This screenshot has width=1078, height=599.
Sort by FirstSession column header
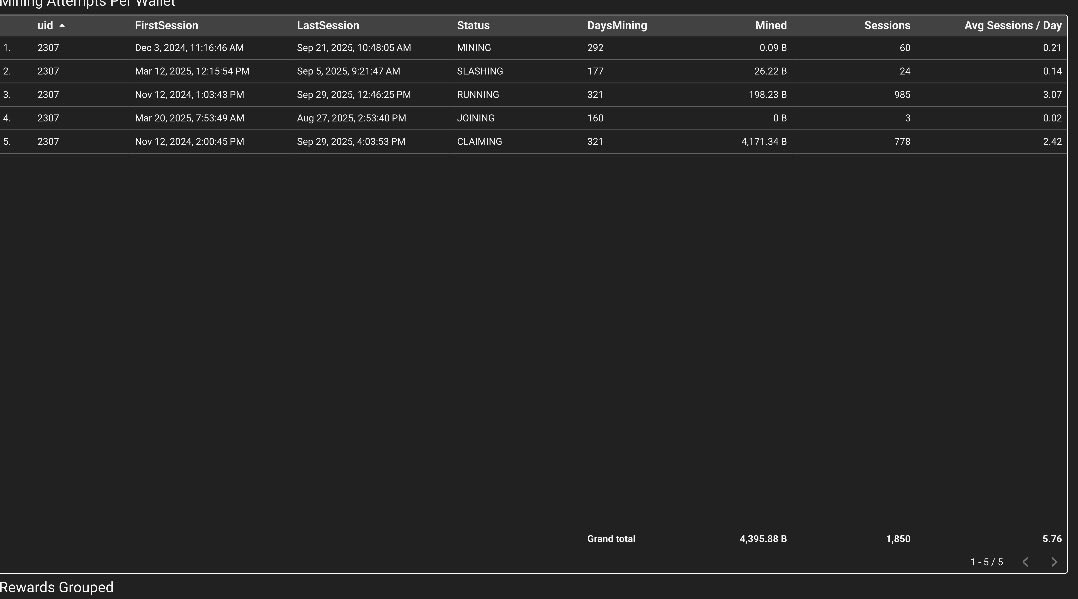[166, 25]
